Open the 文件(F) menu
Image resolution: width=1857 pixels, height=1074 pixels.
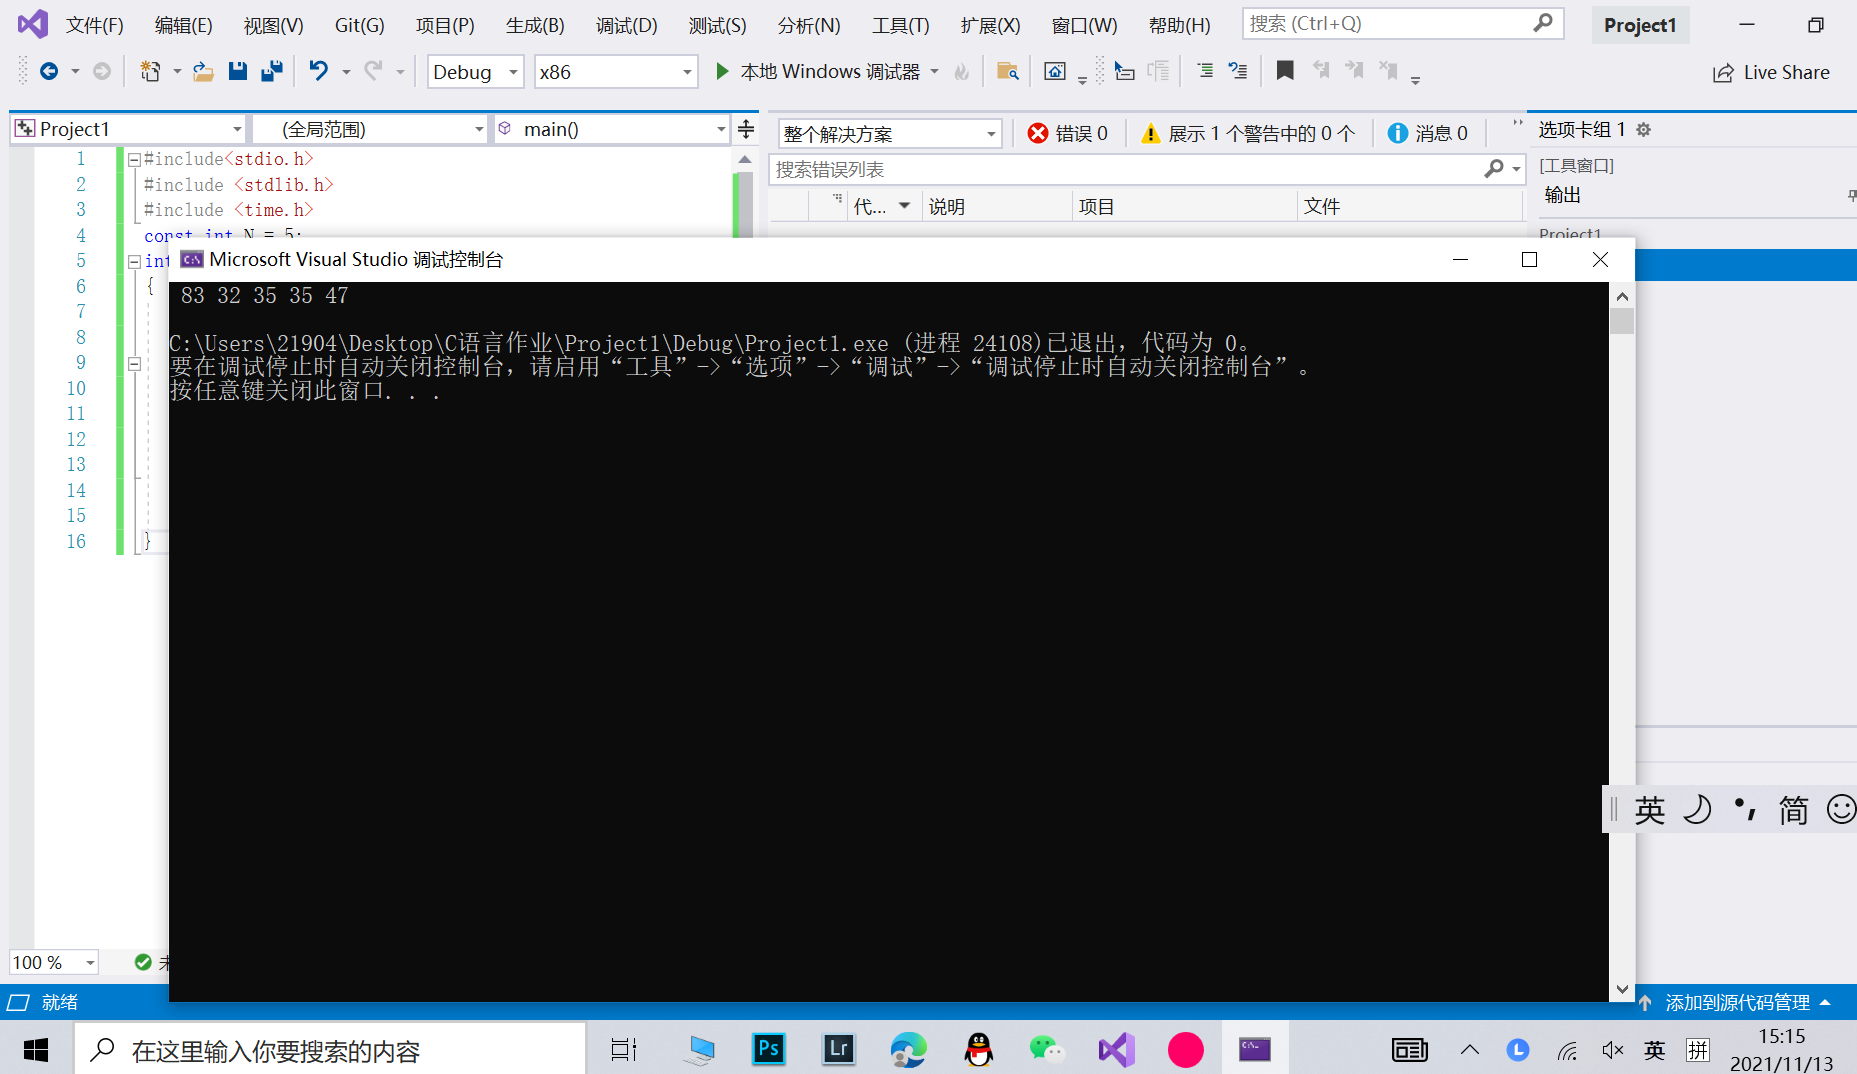(x=95, y=25)
